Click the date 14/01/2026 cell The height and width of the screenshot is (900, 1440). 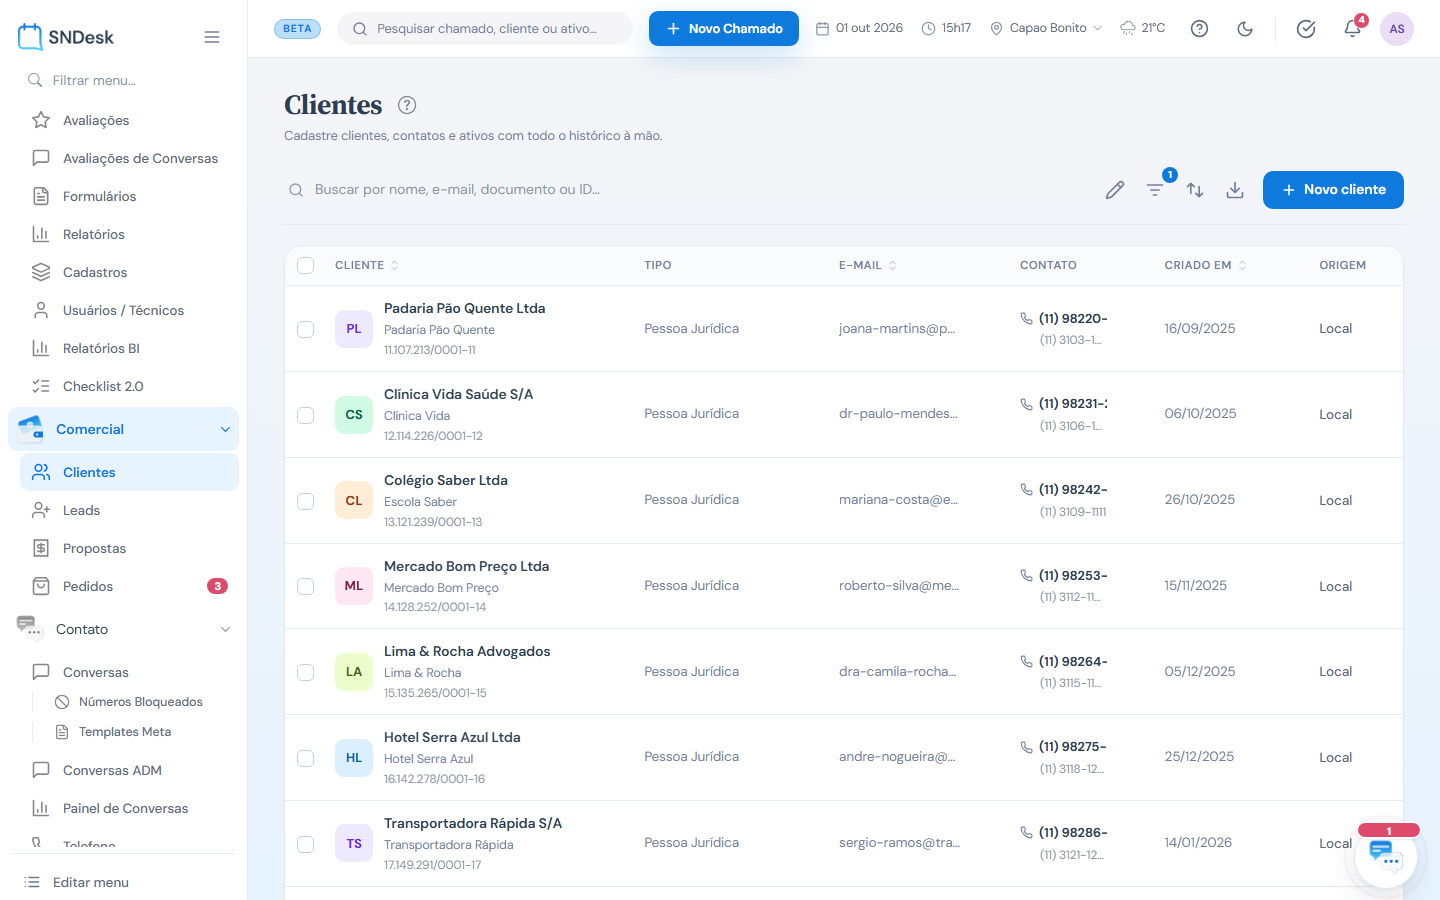tap(1198, 843)
